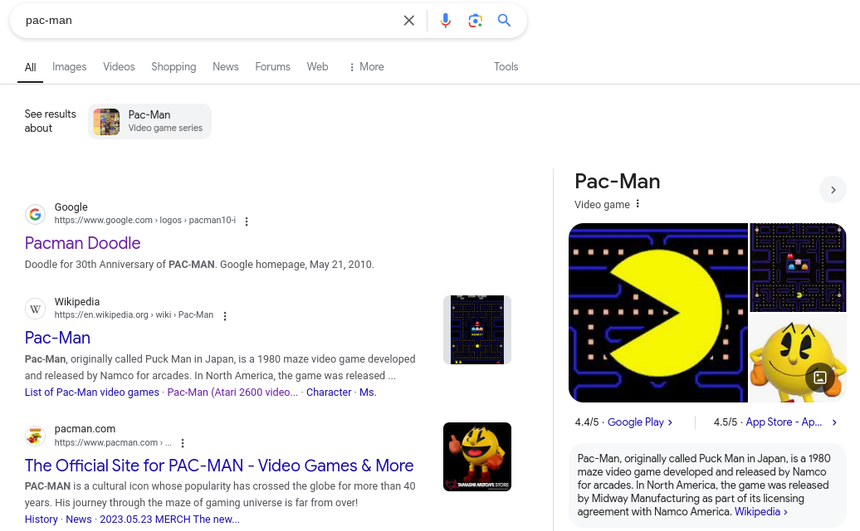Open the Pac-Man Video game series chip

150,121
